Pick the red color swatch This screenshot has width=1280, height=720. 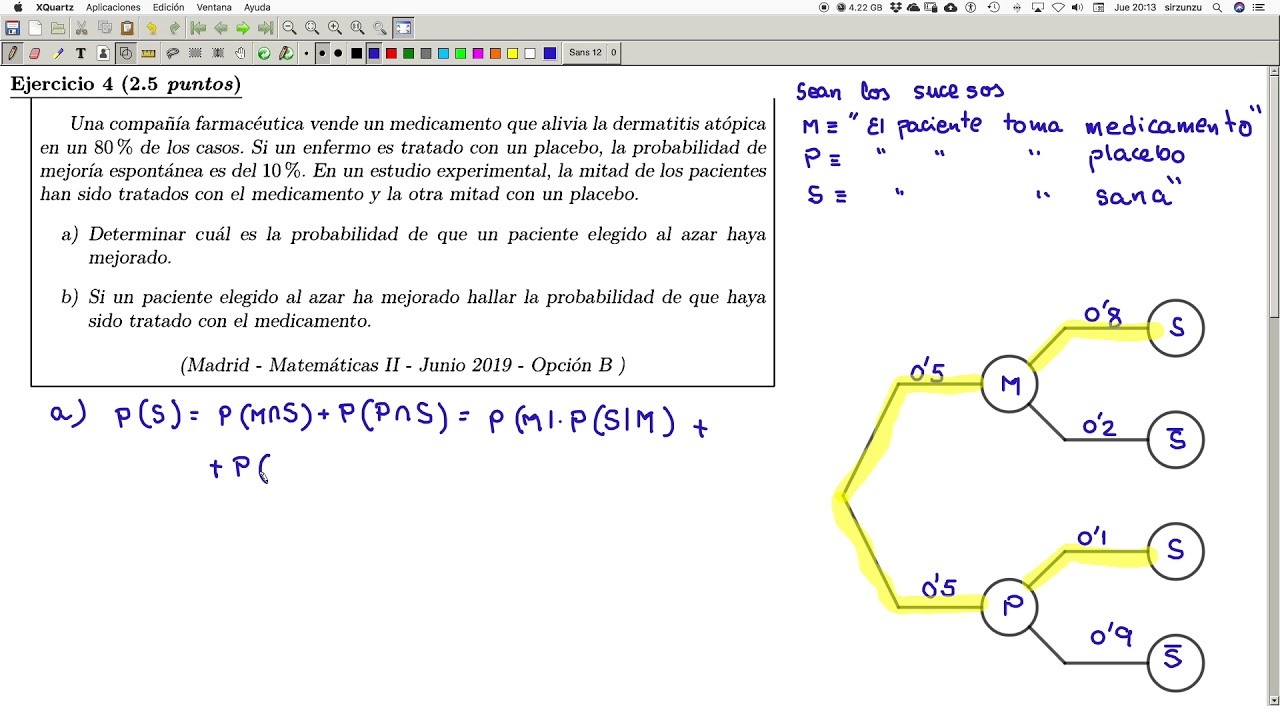click(x=391, y=53)
